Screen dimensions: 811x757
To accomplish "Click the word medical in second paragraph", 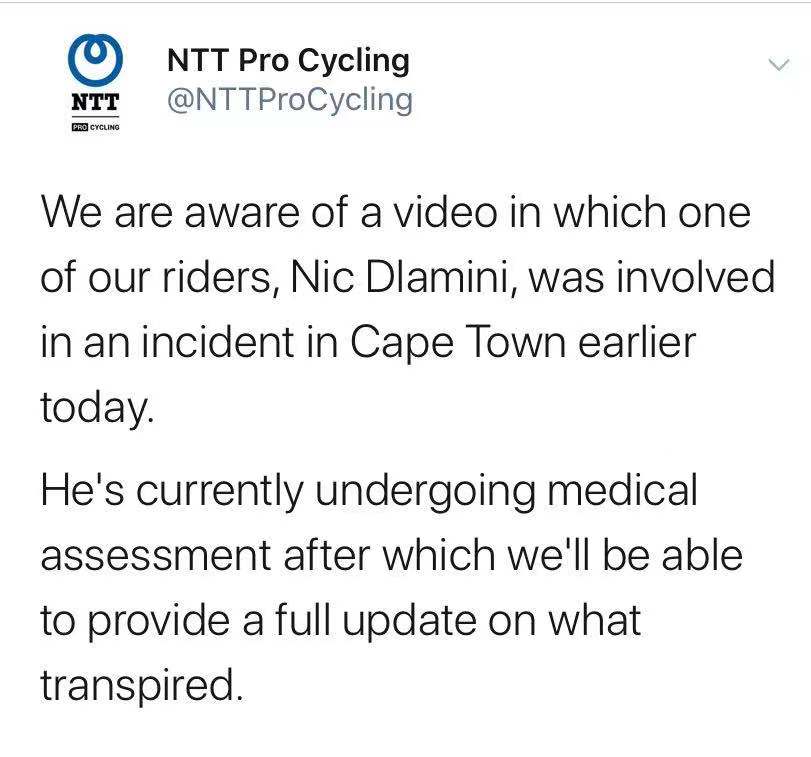I will [623, 490].
